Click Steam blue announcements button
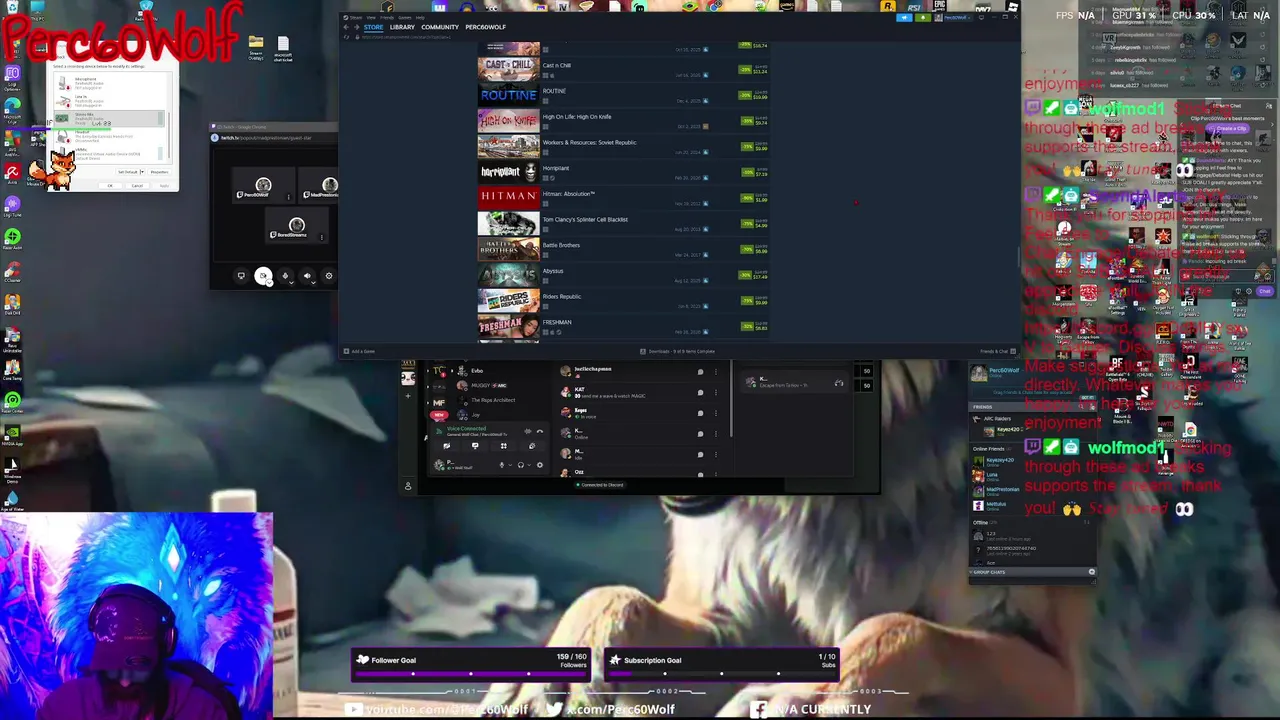Image resolution: width=1280 pixels, height=720 pixels. click(x=904, y=17)
